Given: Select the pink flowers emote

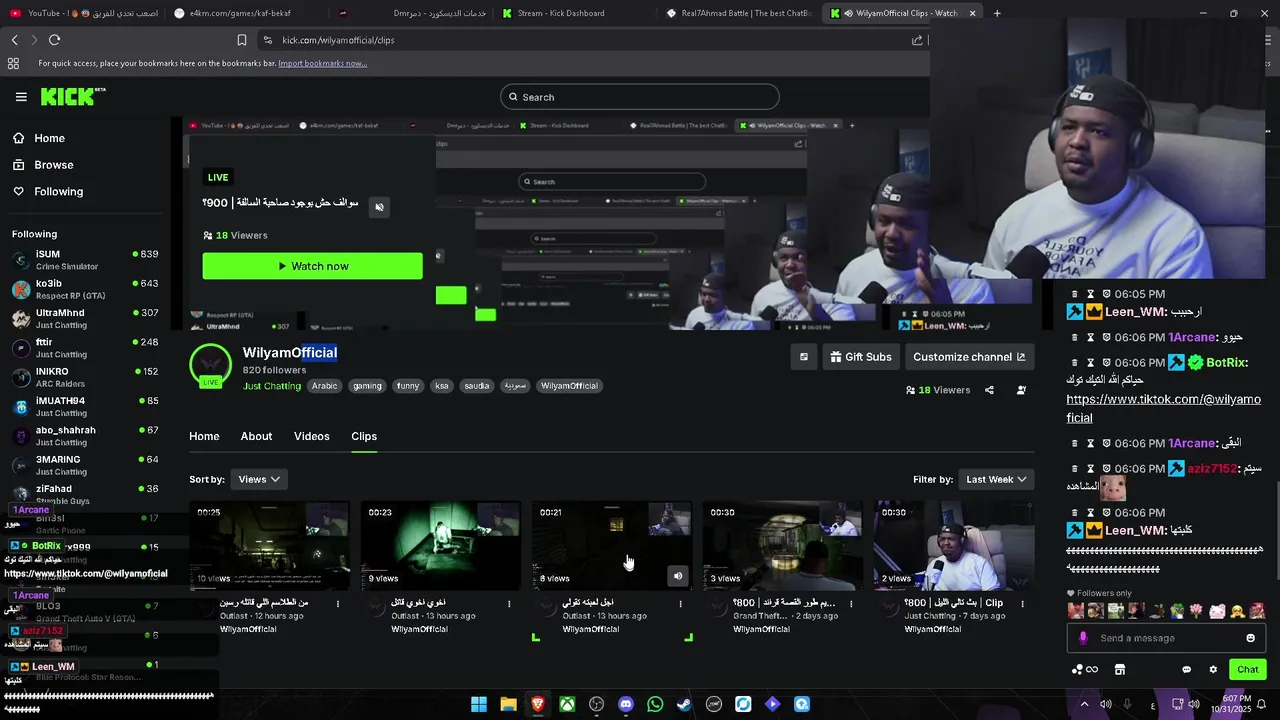Looking at the screenshot, I should click(x=1197, y=611).
